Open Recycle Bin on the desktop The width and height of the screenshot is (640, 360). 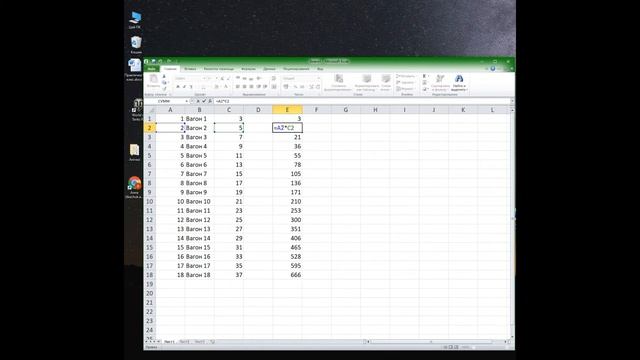(136, 45)
